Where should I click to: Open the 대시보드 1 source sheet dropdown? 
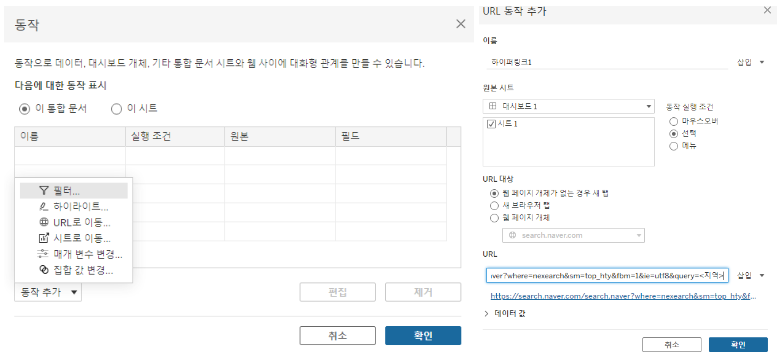[x=568, y=106]
